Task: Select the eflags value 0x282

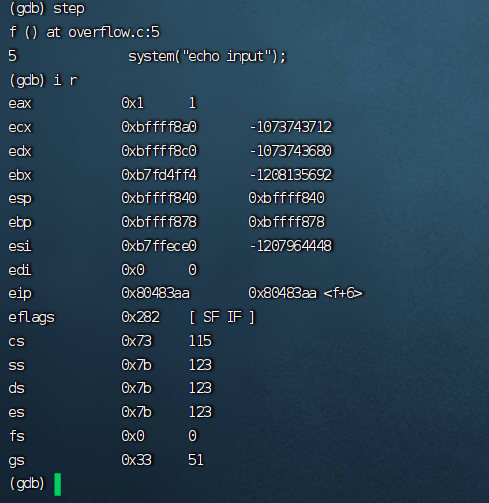Action: (140, 317)
